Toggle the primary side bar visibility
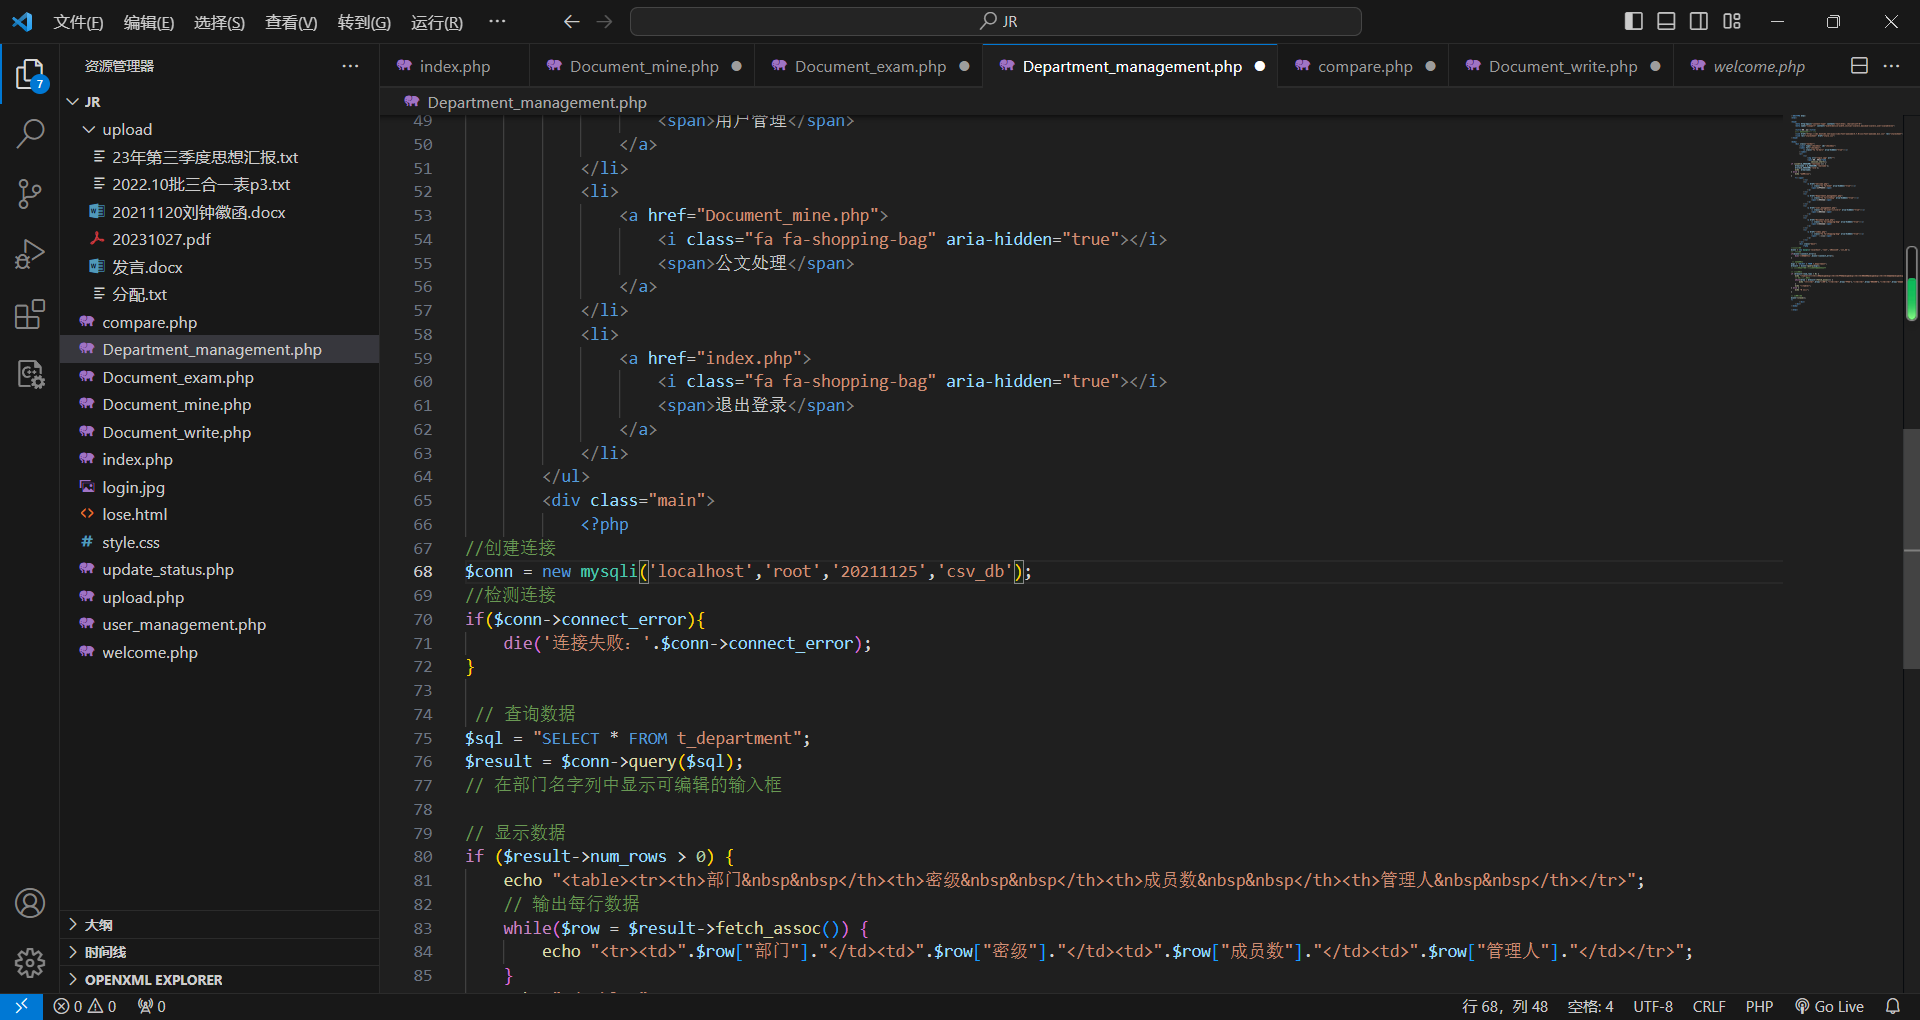Viewport: 1920px width, 1020px height. 1633,21
